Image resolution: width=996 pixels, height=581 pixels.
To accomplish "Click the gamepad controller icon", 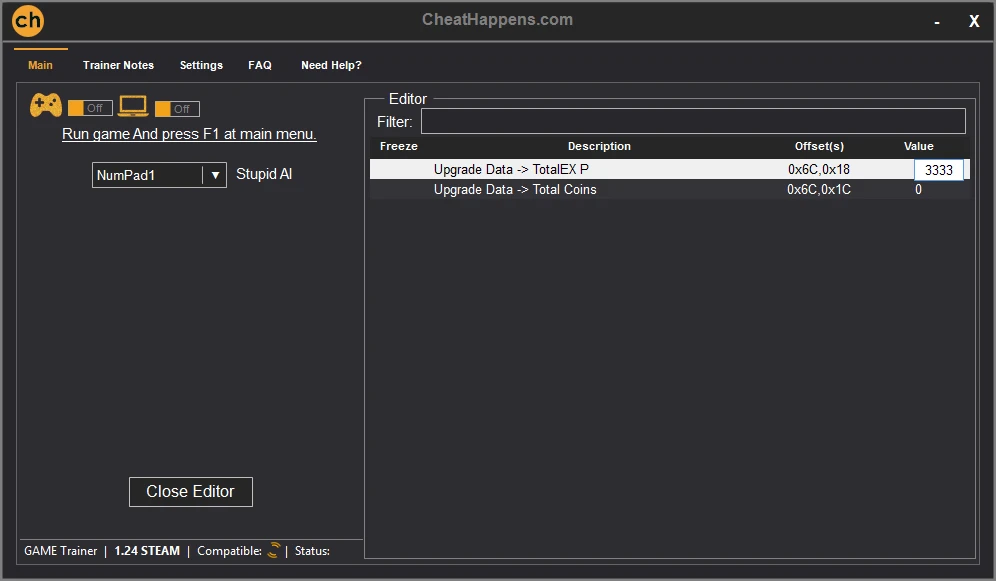I will pos(46,104).
